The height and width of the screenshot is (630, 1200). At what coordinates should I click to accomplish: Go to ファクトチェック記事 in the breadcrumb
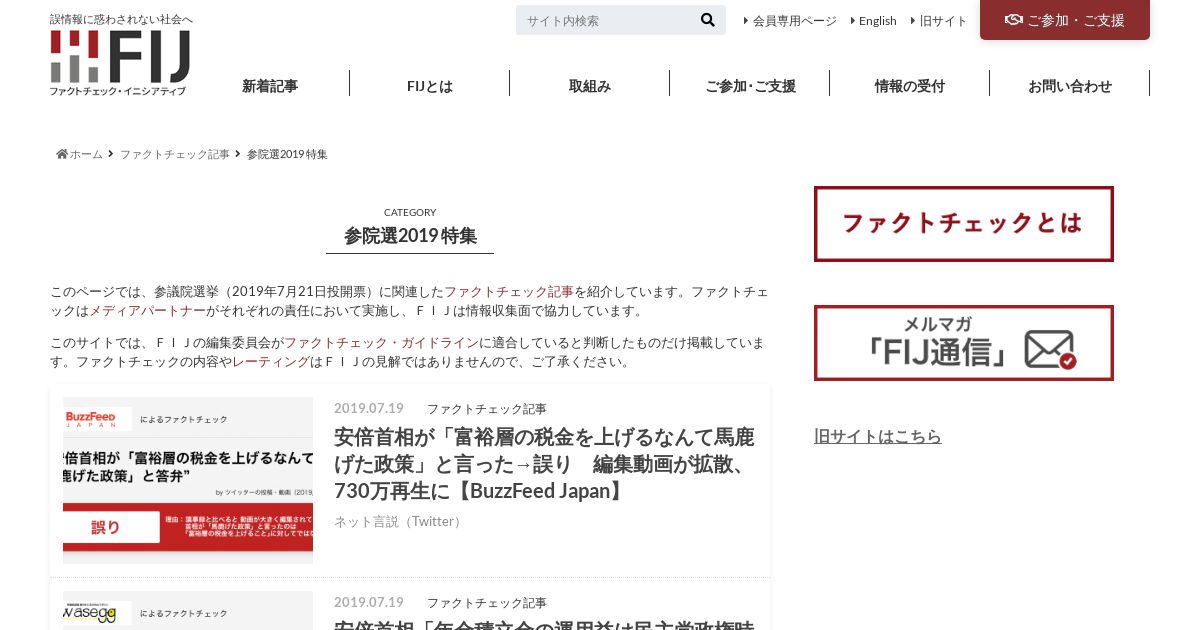coord(175,154)
